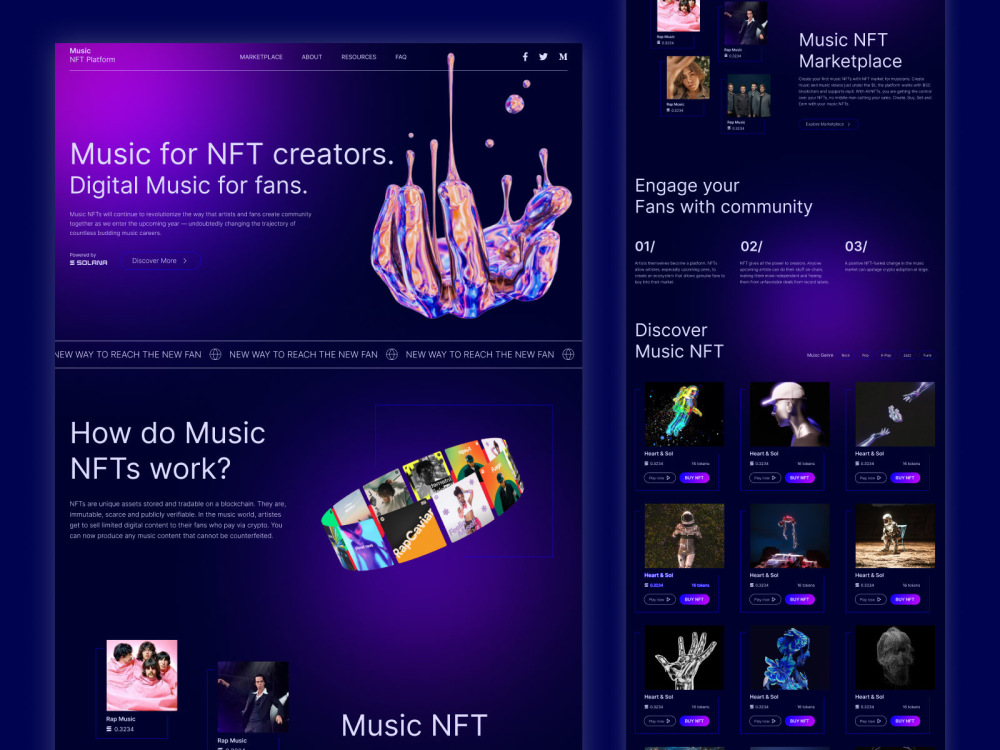The height and width of the screenshot is (750, 1000).
Task: Open the standing astronaut NFT artwork
Action: (684, 536)
